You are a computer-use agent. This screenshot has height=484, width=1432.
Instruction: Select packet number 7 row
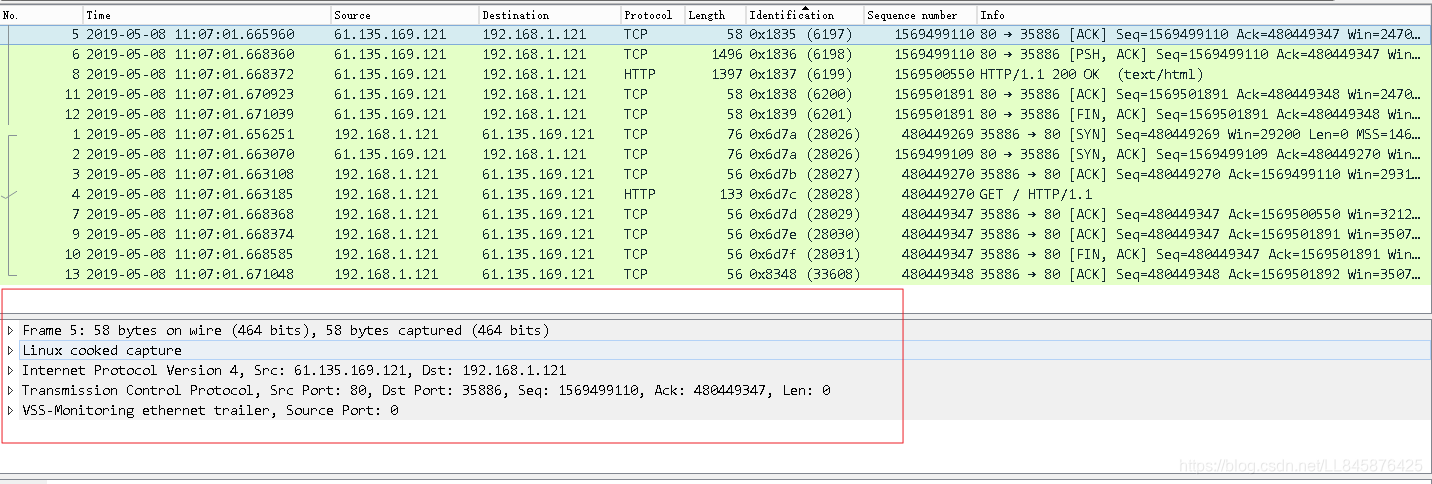click(x=716, y=214)
